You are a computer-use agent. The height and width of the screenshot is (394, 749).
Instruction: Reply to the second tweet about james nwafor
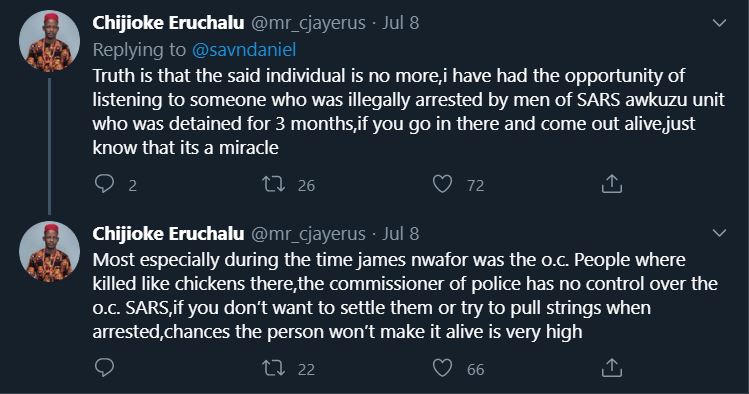(x=104, y=368)
